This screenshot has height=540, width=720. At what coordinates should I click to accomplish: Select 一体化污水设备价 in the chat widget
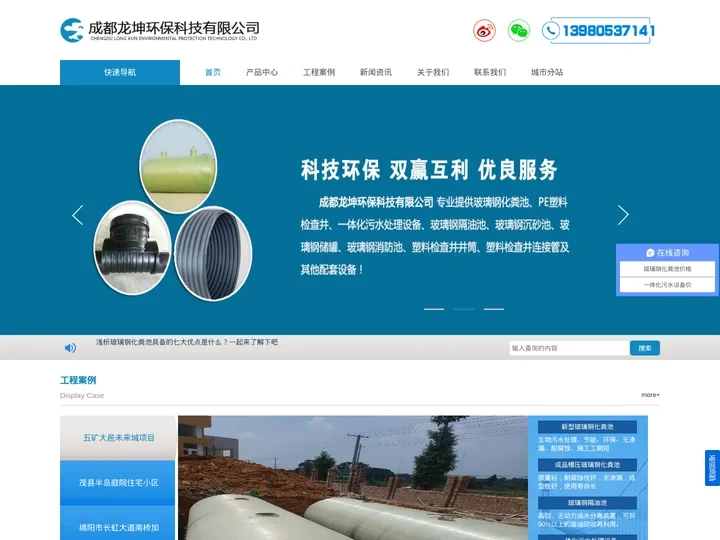667,285
